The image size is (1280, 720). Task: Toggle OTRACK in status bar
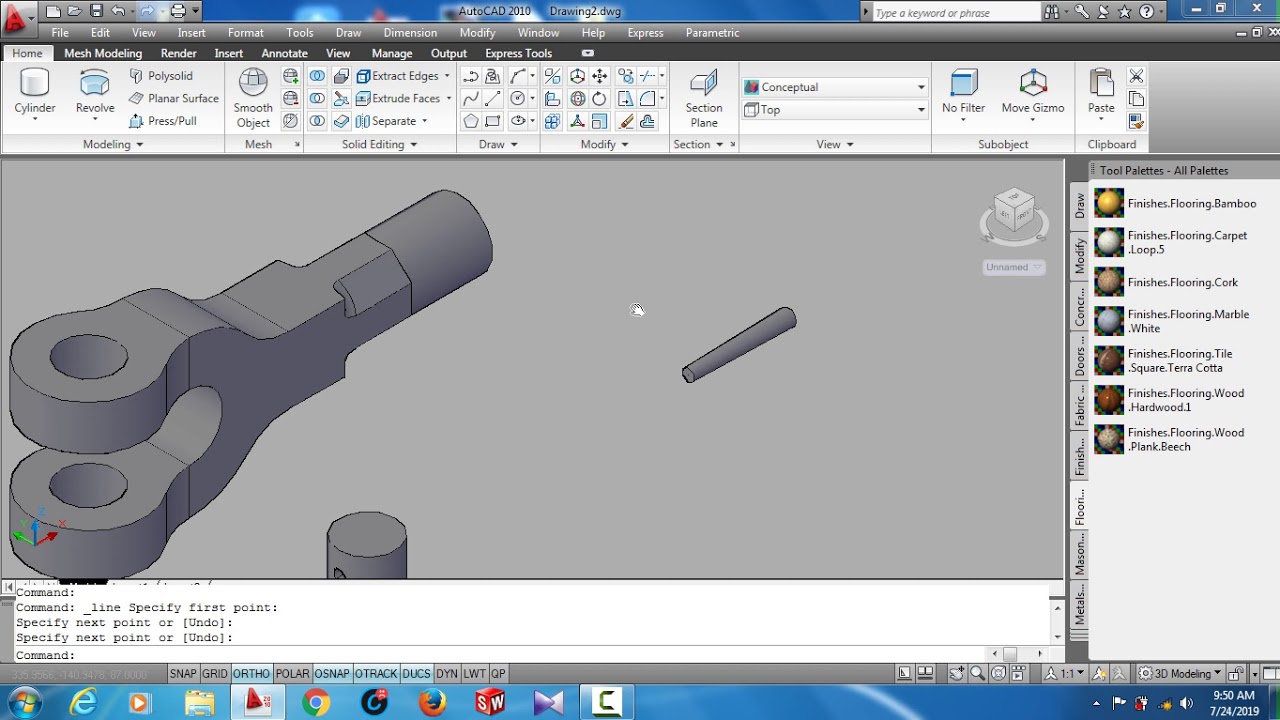click(x=376, y=674)
